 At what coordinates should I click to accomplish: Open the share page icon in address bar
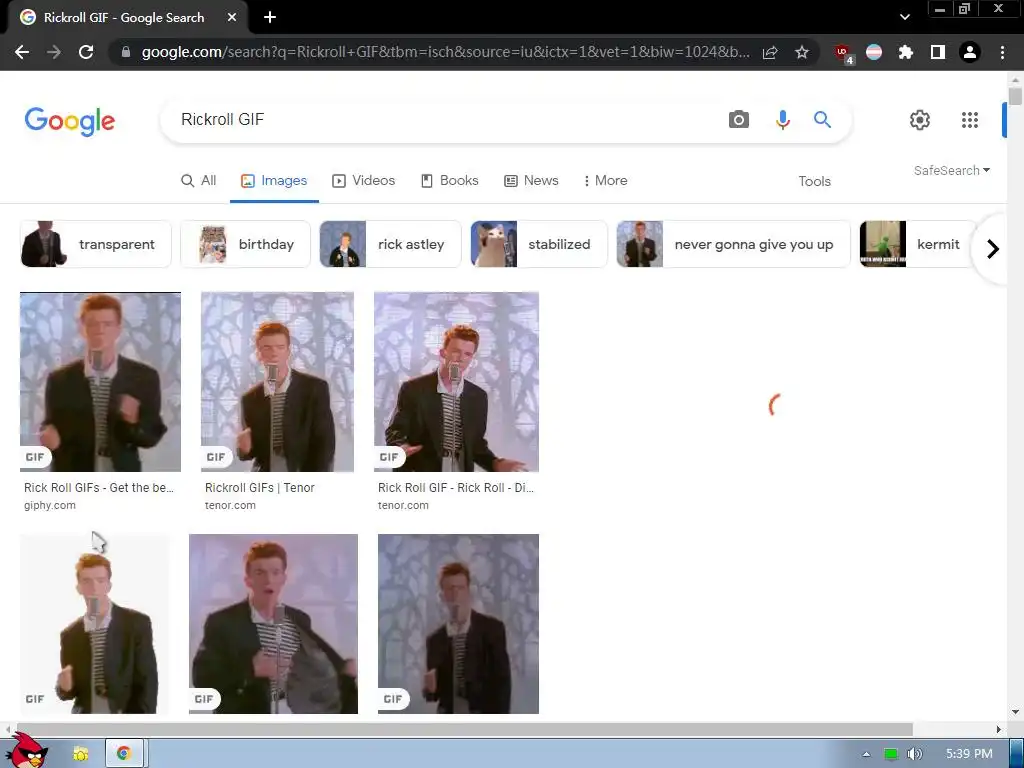pos(770,52)
